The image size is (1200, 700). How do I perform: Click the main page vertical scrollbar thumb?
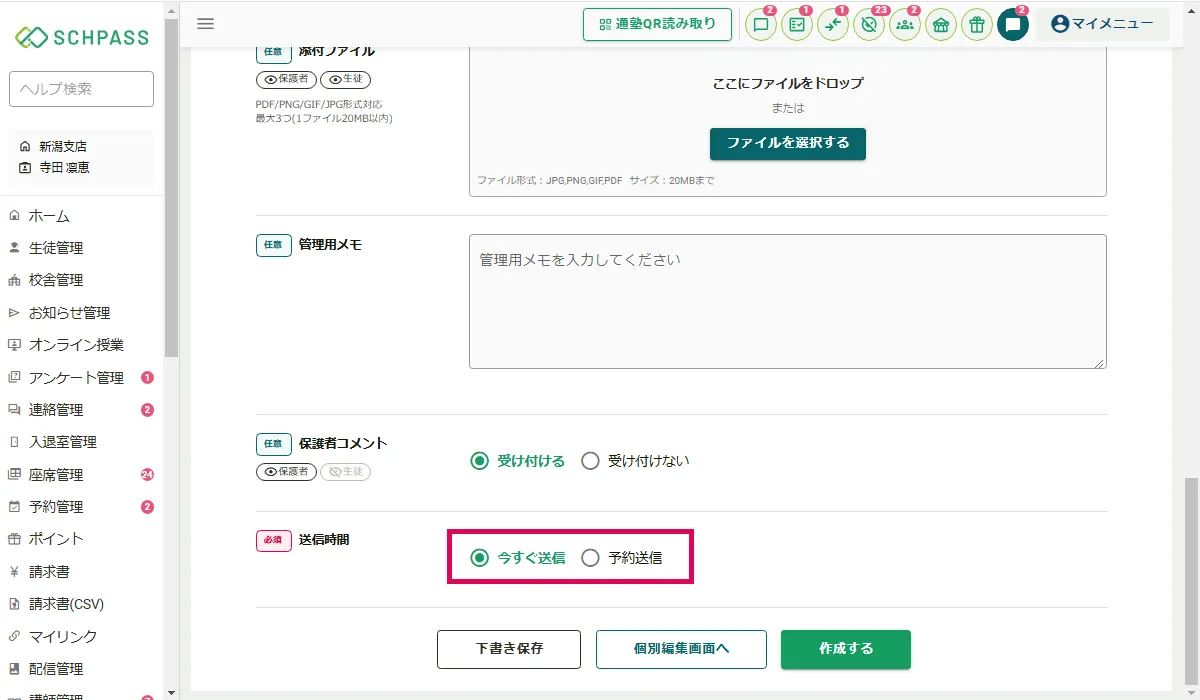tap(1191, 580)
